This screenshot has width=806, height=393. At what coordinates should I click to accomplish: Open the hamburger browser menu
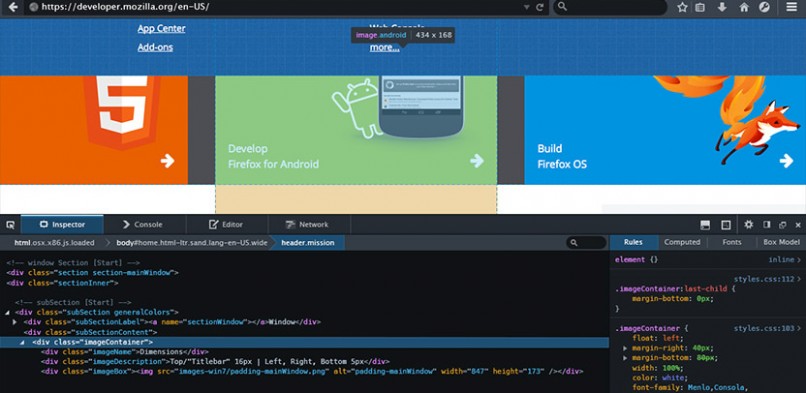pos(792,7)
